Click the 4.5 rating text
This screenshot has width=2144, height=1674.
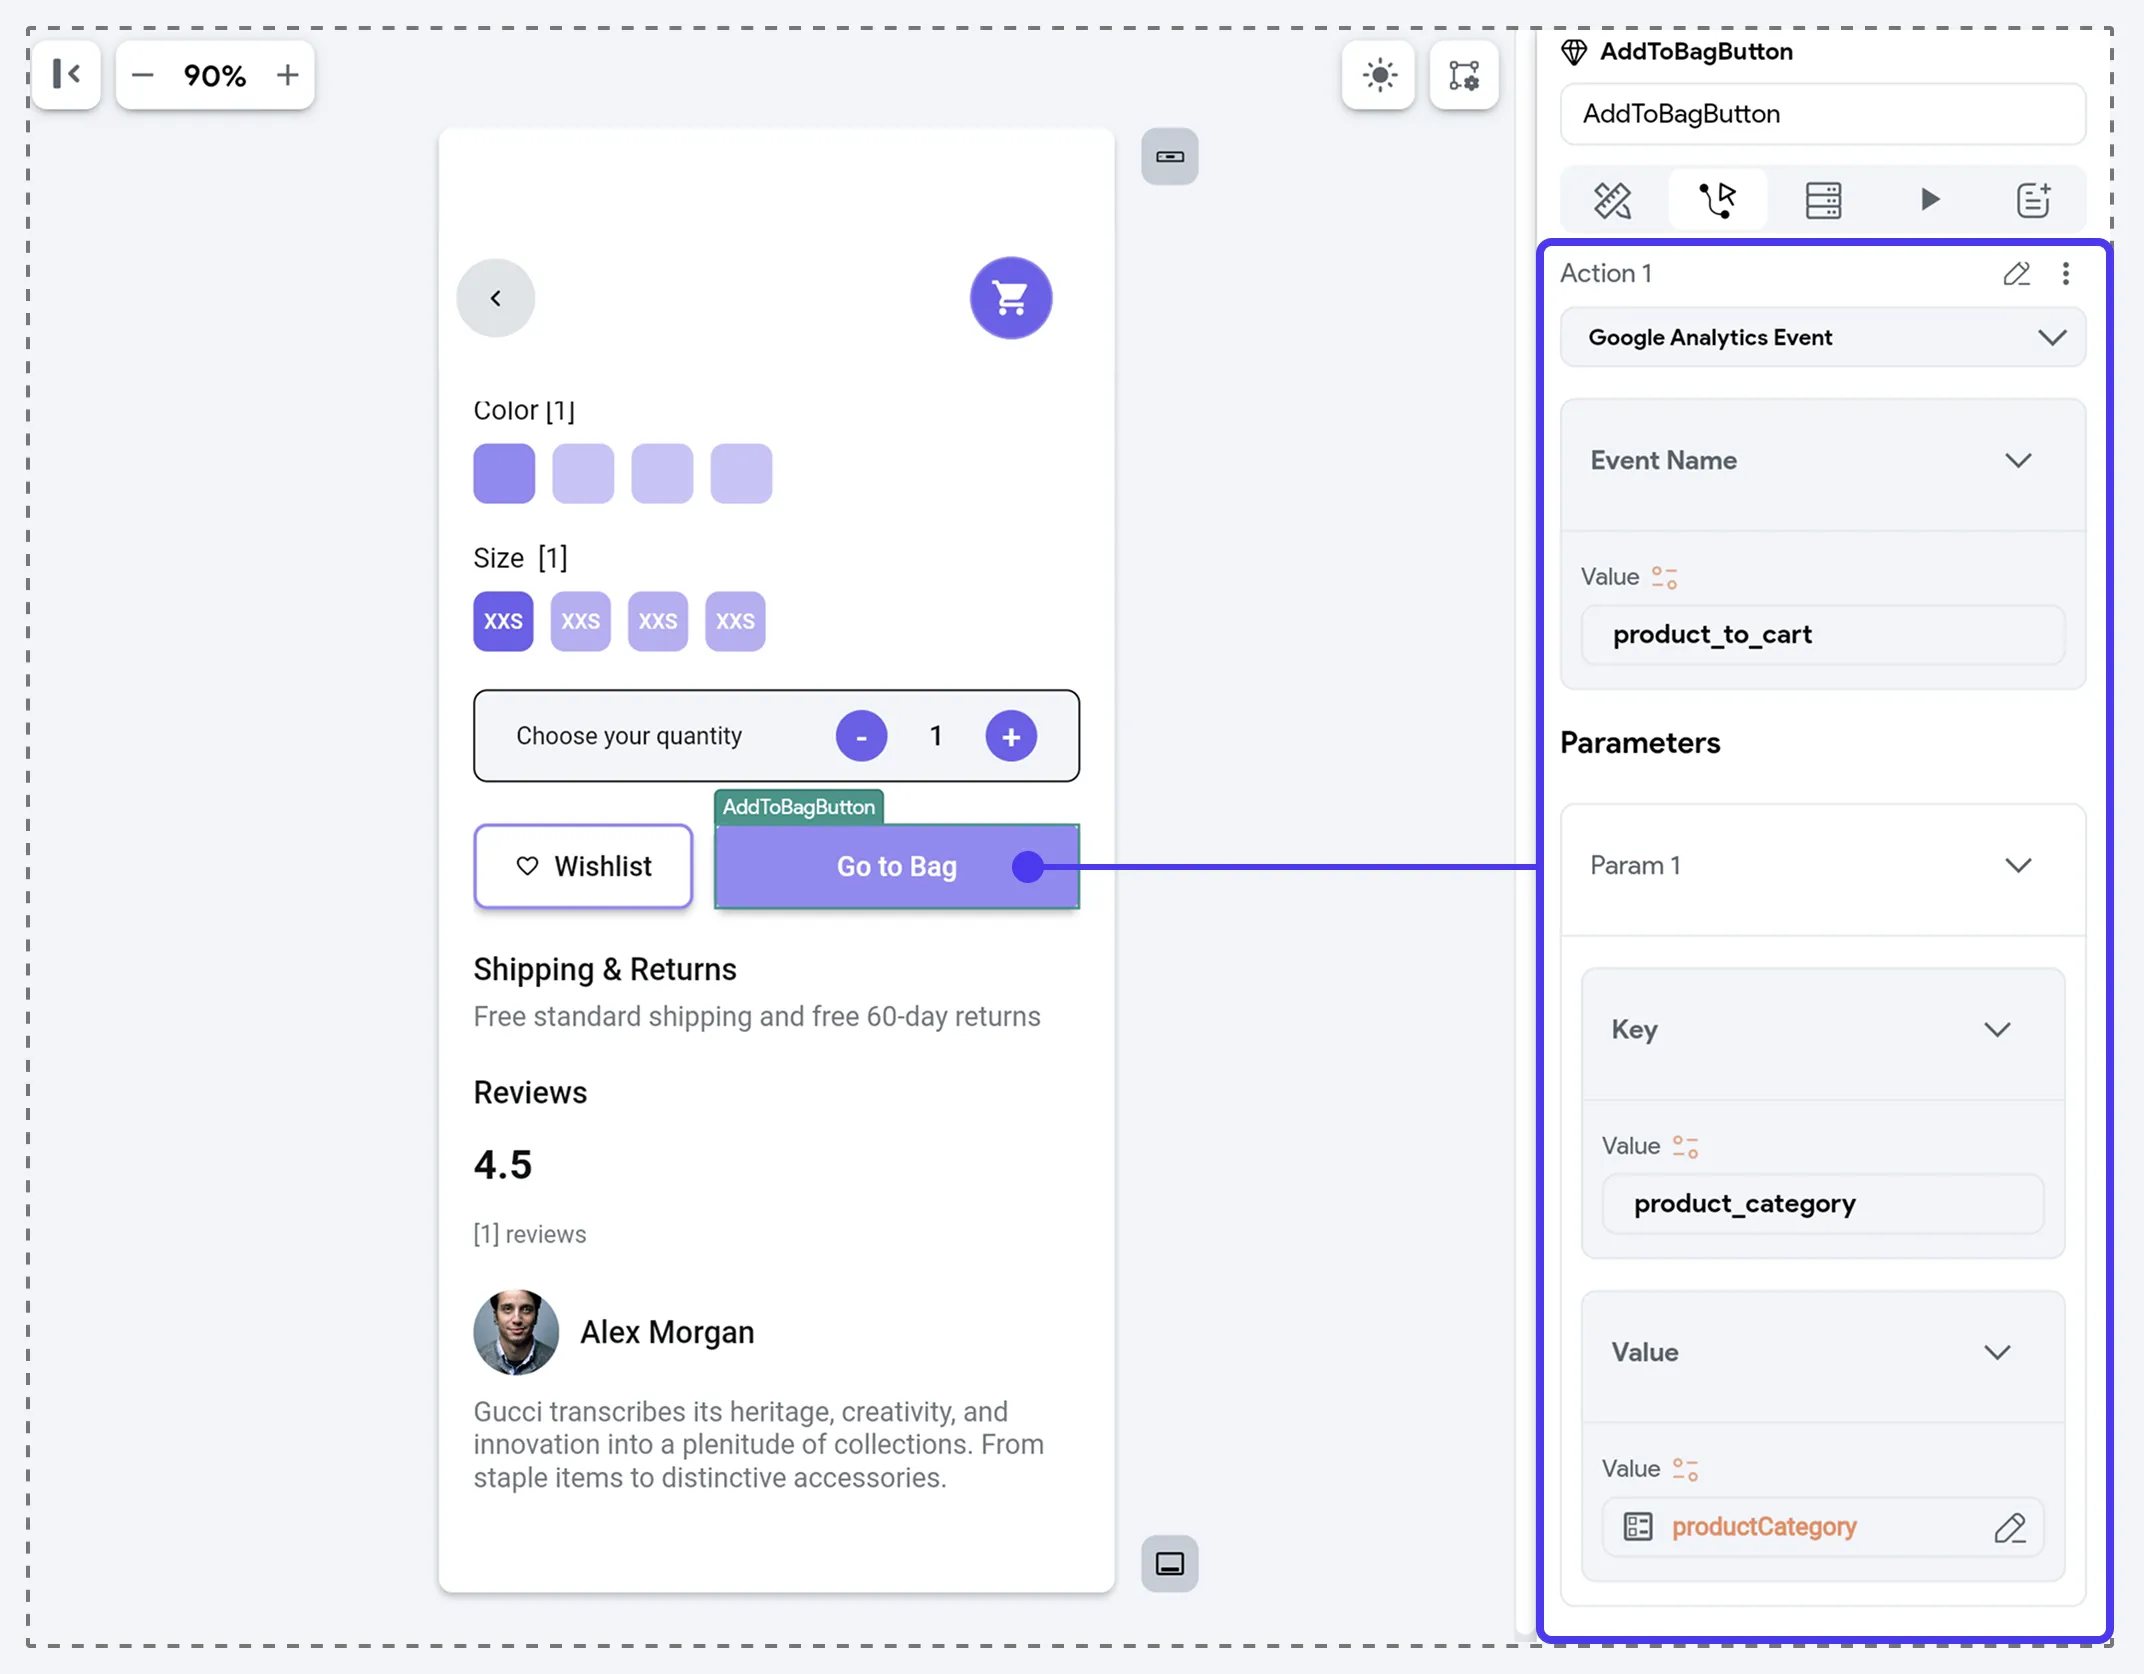click(503, 1165)
